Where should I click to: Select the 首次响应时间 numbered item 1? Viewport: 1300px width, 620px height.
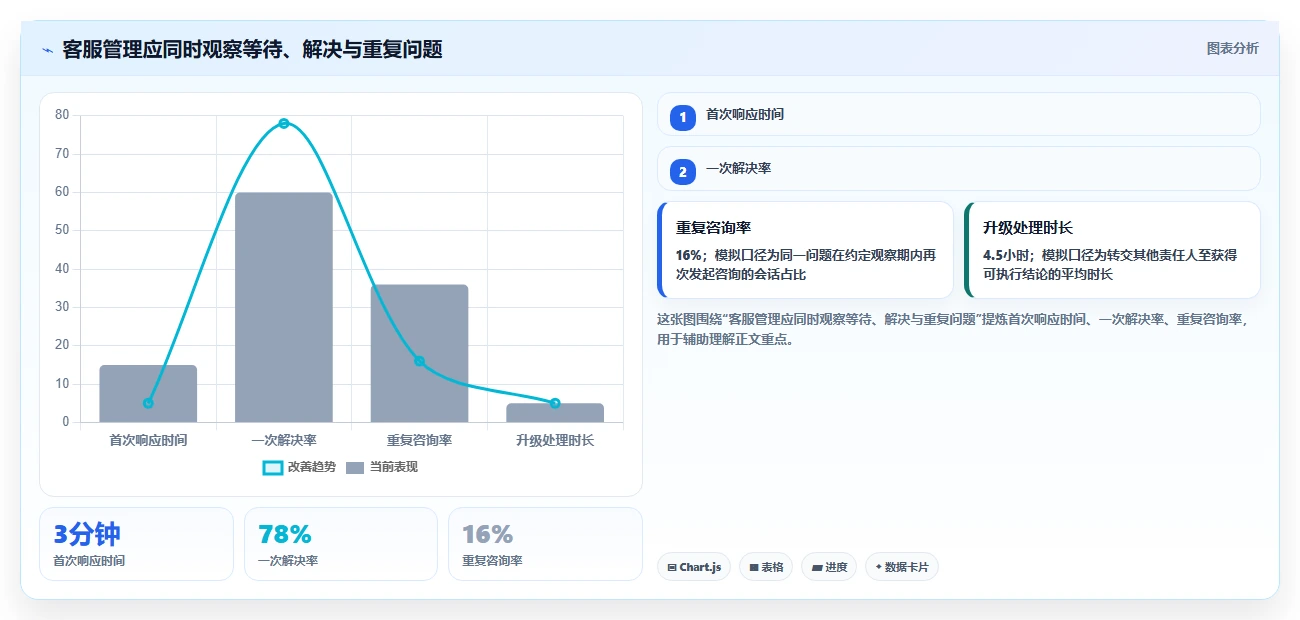[x=958, y=114]
